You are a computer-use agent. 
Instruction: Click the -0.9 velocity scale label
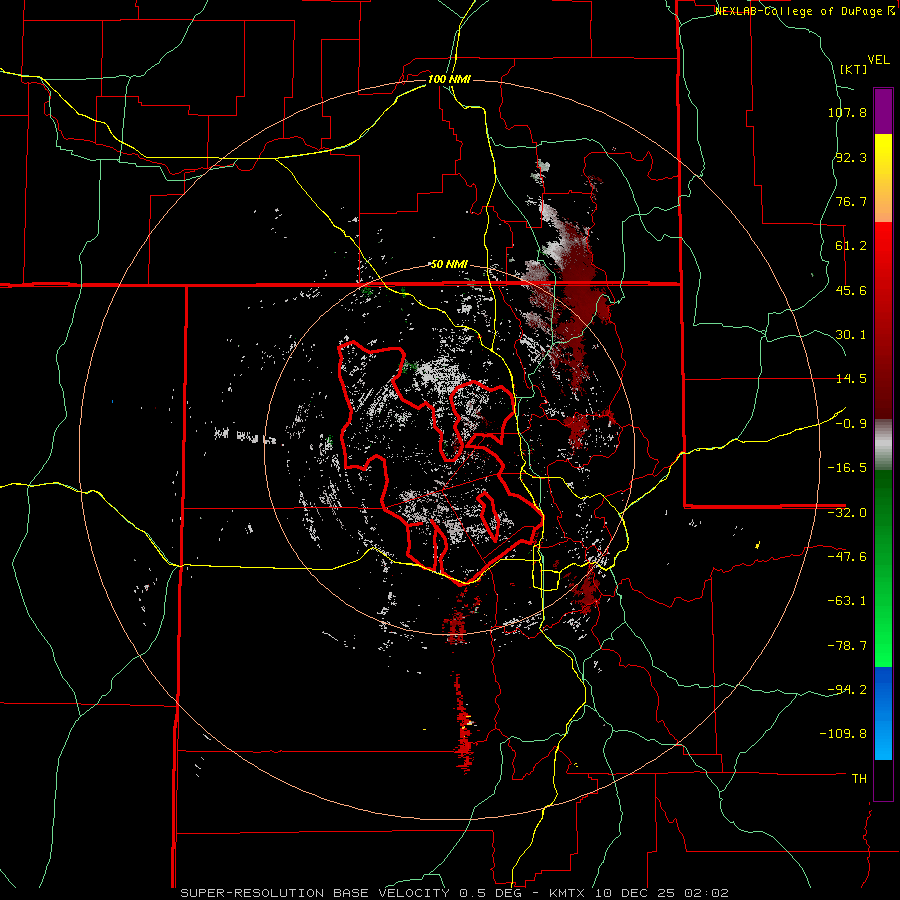click(851, 424)
